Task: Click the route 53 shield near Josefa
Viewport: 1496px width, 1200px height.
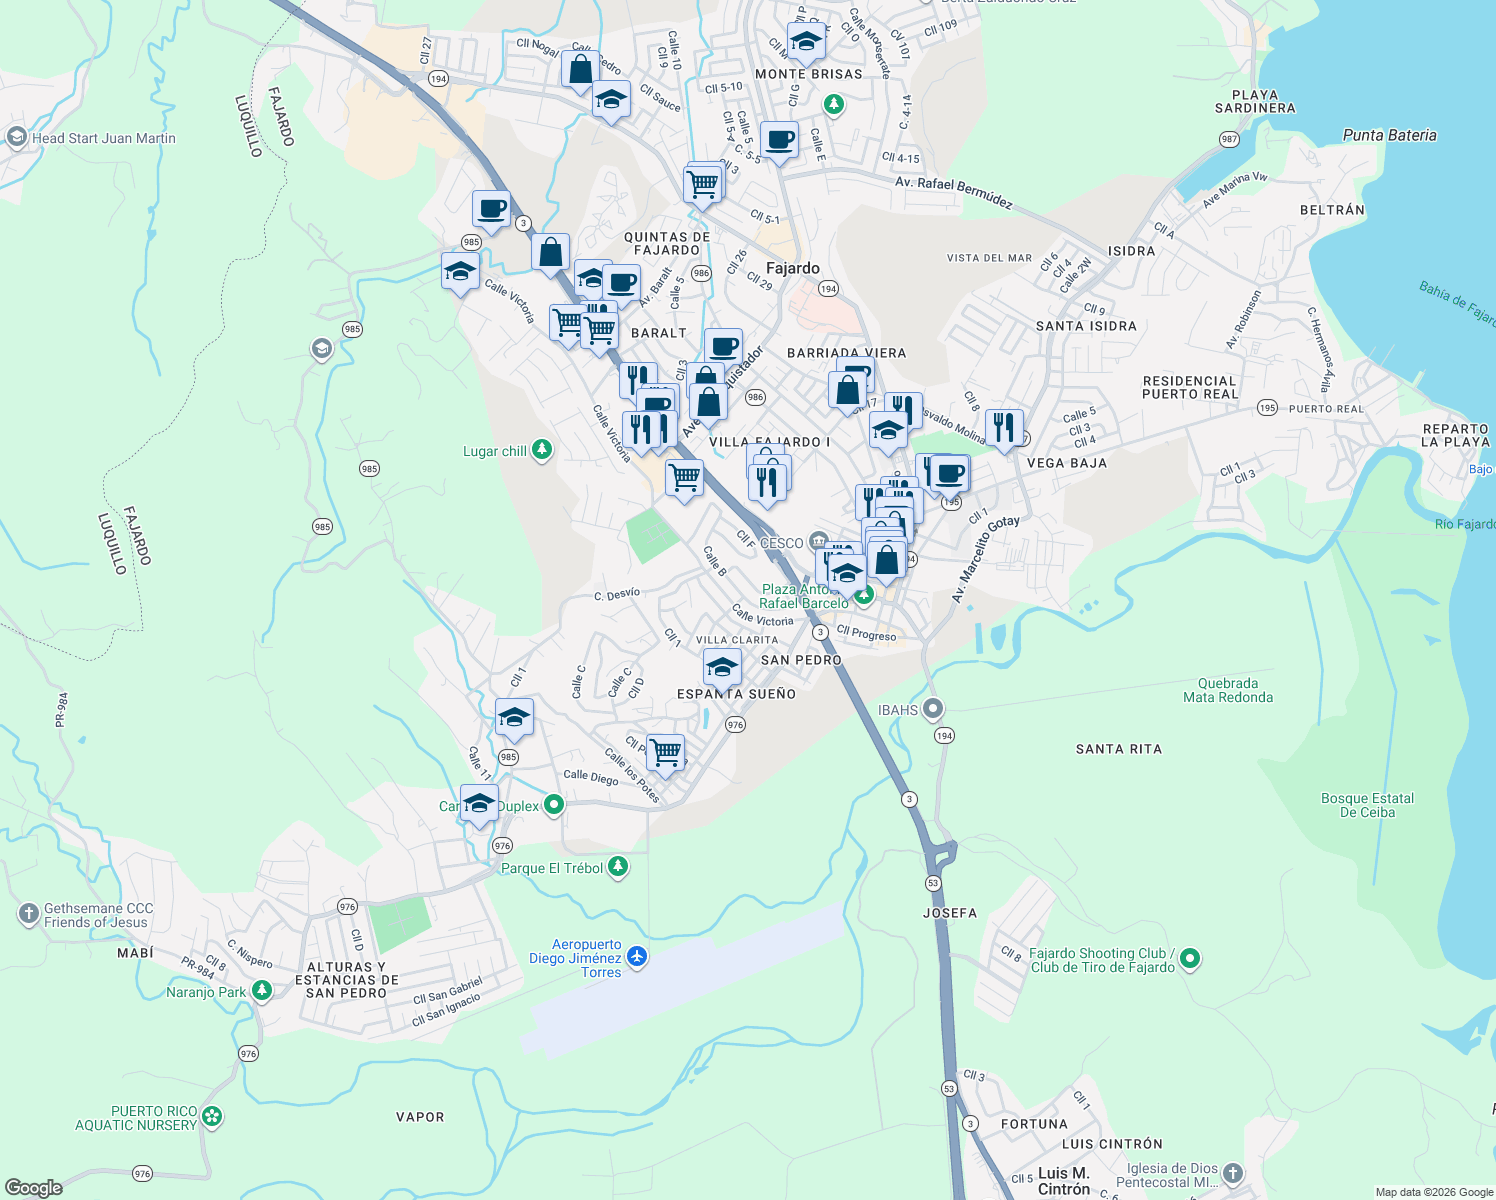Action: pyautogui.click(x=933, y=883)
